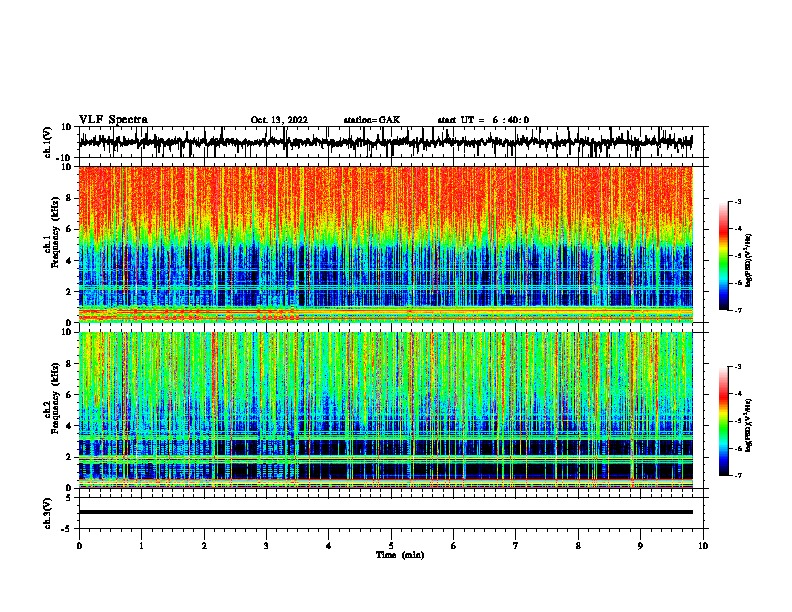Click the ch.2 spectrogram color scale bar

click(723, 421)
